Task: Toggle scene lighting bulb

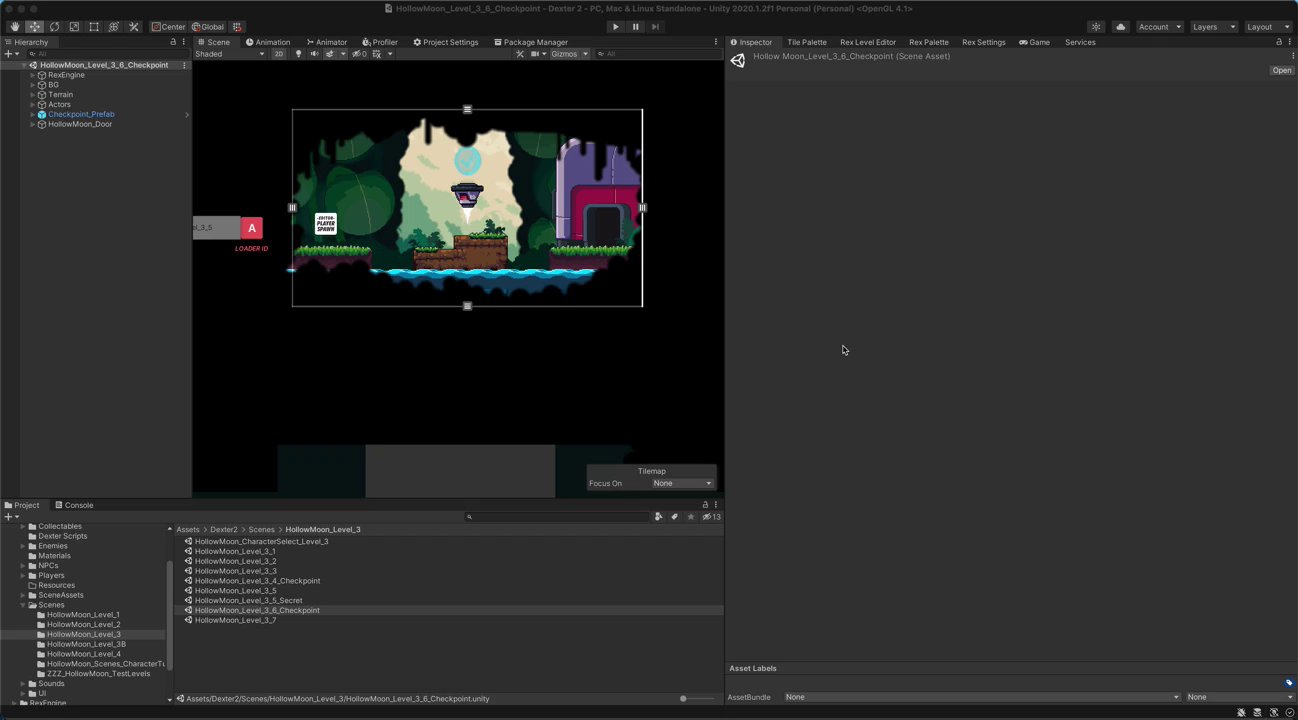Action: [298, 54]
